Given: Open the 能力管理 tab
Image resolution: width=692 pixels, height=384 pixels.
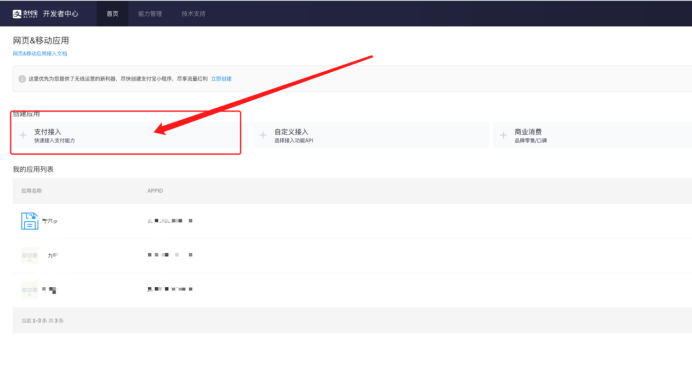Looking at the screenshot, I should tap(150, 14).
